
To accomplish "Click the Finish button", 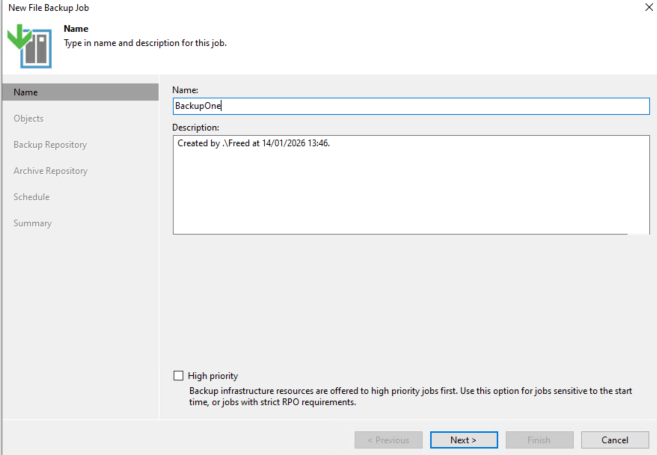I will [538, 440].
